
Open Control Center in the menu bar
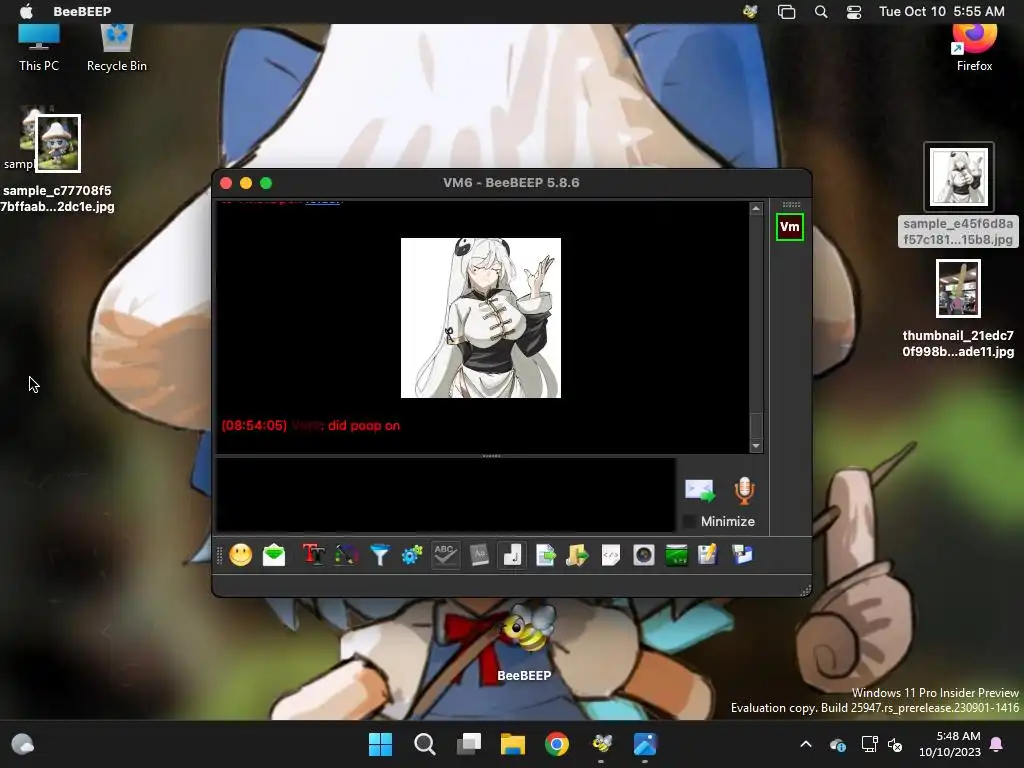[x=854, y=11]
